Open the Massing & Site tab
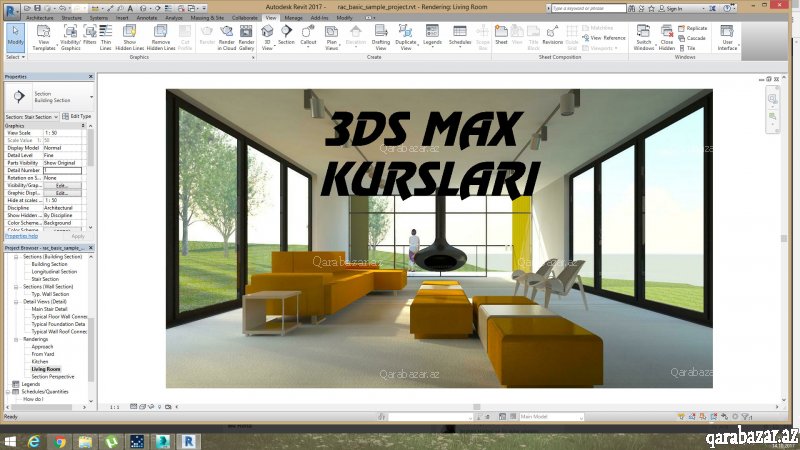Screen dimensions: 800x450 point(207,18)
